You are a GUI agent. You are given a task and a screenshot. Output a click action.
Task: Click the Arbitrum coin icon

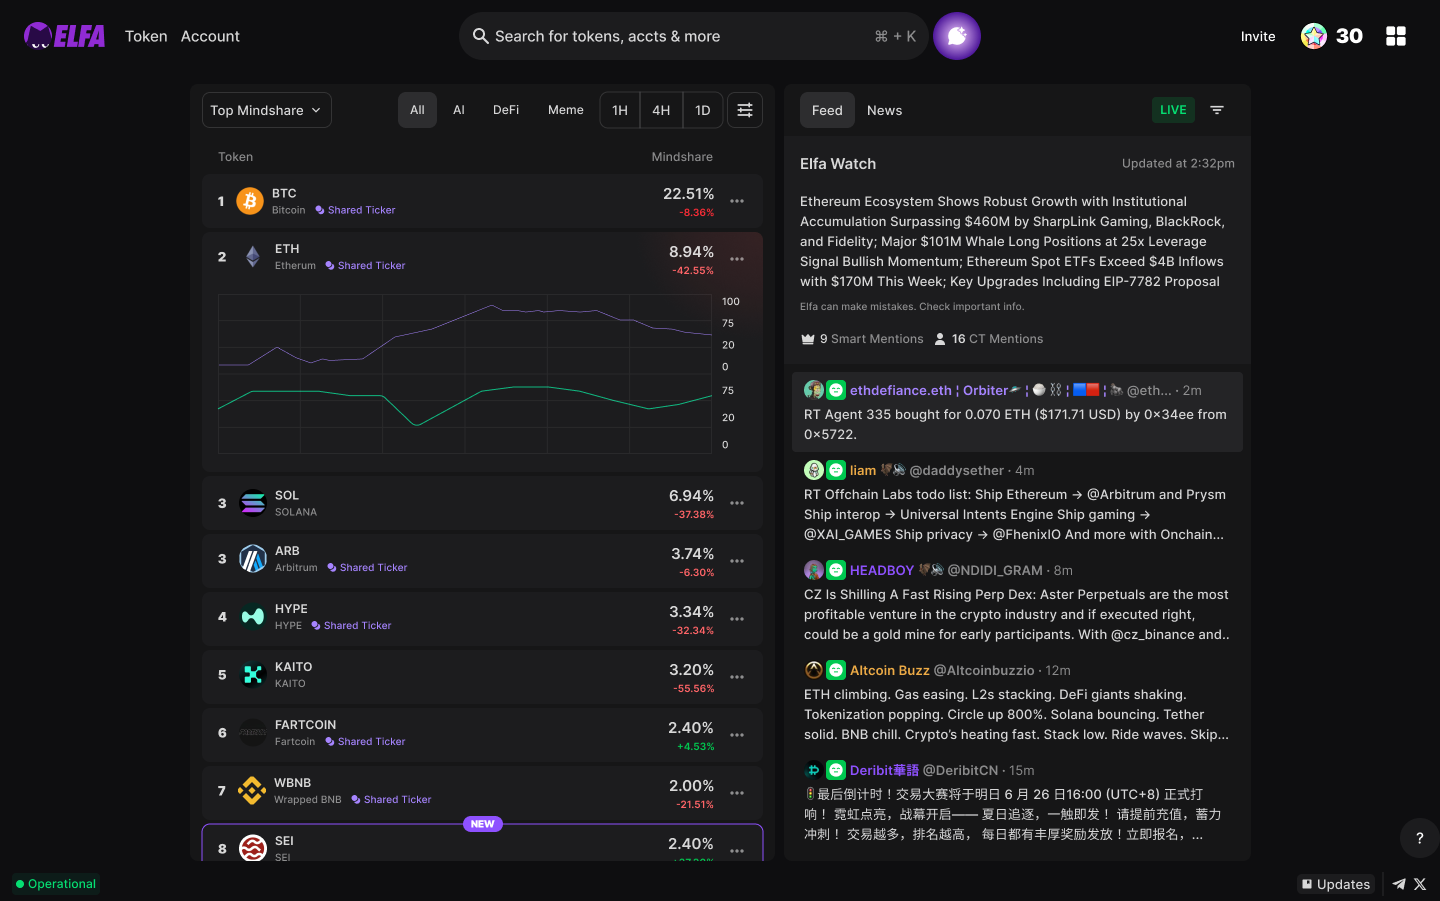click(x=253, y=559)
